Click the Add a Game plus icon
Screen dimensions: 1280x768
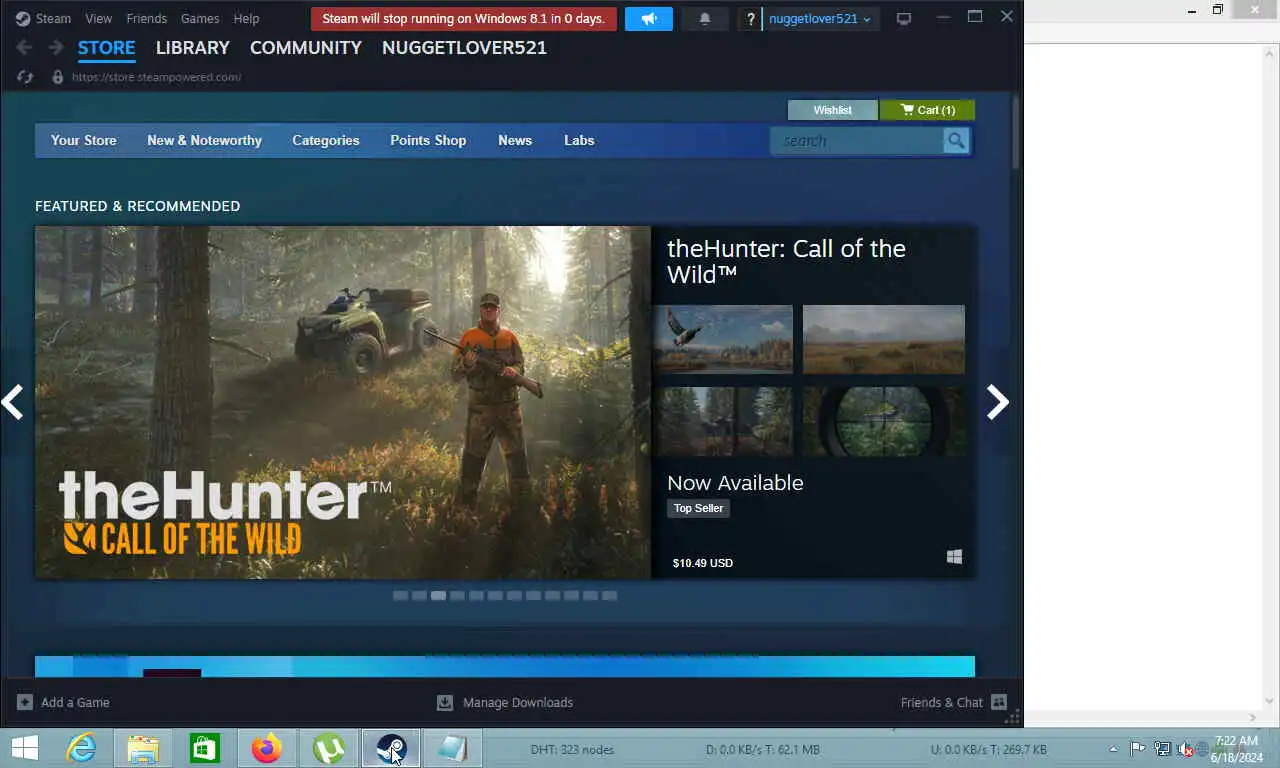(x=25, y=702)
